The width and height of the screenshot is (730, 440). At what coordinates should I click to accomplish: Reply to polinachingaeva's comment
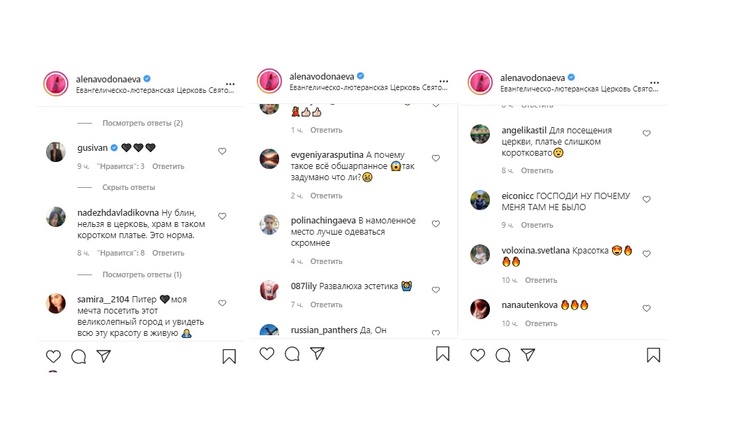coord(326,261)
